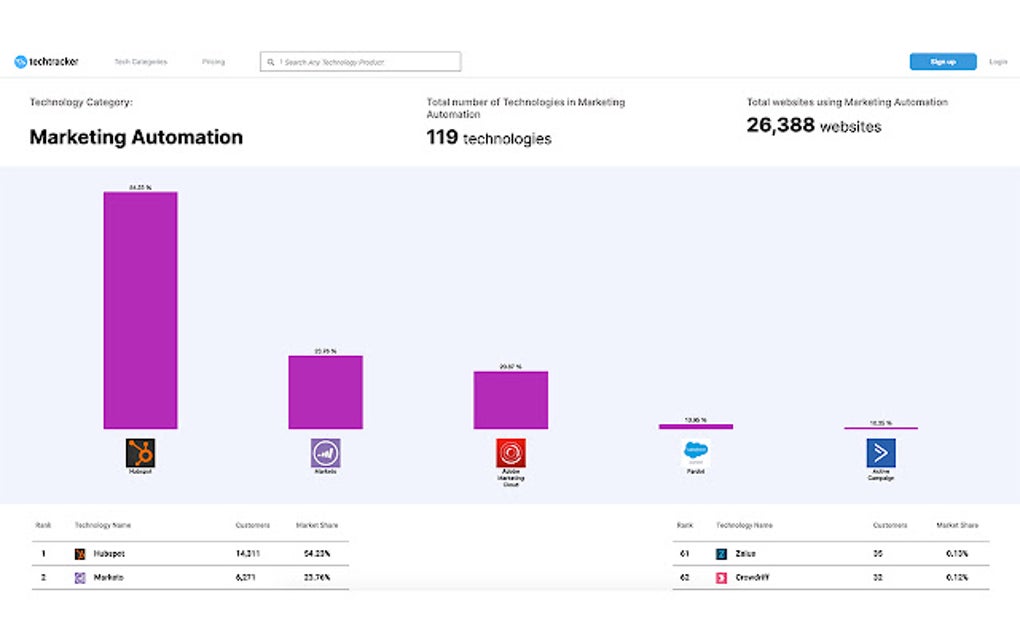Open the Pricing page
The height and width of the screenshot is (638, 1020).
214,61
